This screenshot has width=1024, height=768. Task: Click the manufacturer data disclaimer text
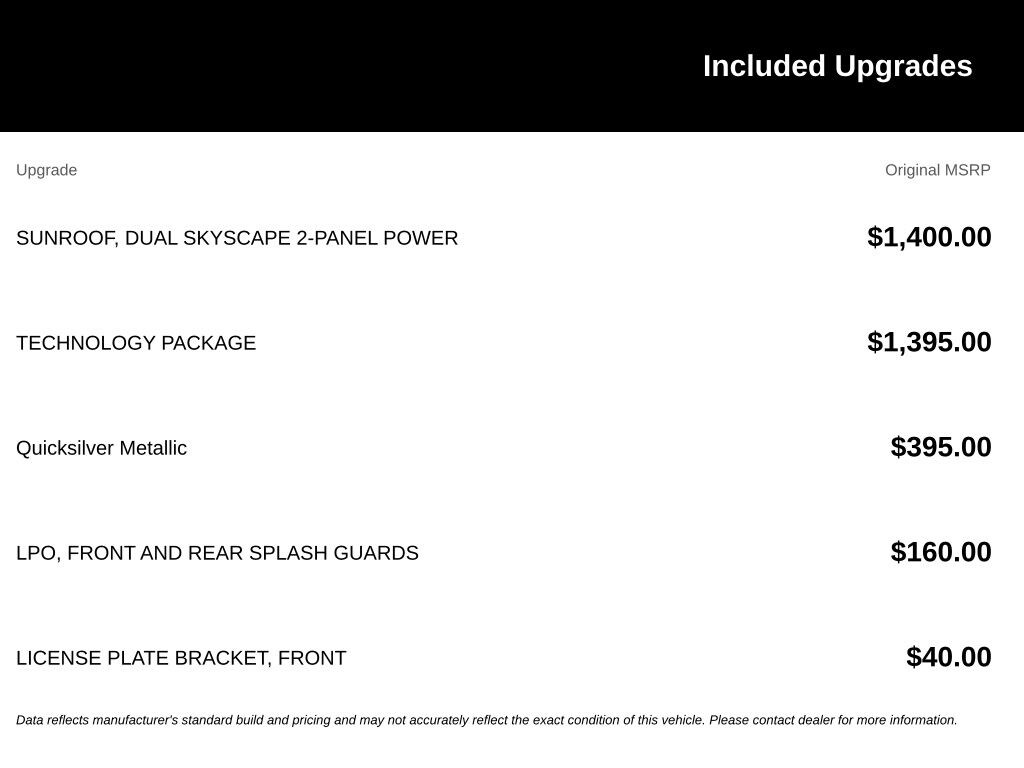coord(487,720)
